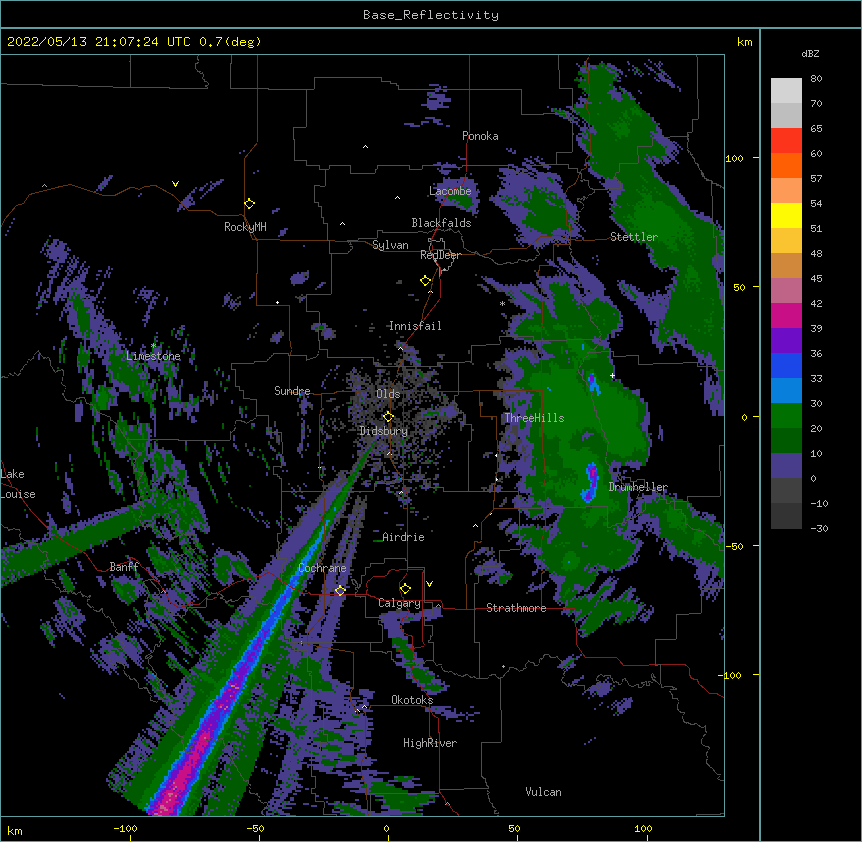Click the Stettler city label
Screen dimensions: 862x842
[x=634, y=237]
